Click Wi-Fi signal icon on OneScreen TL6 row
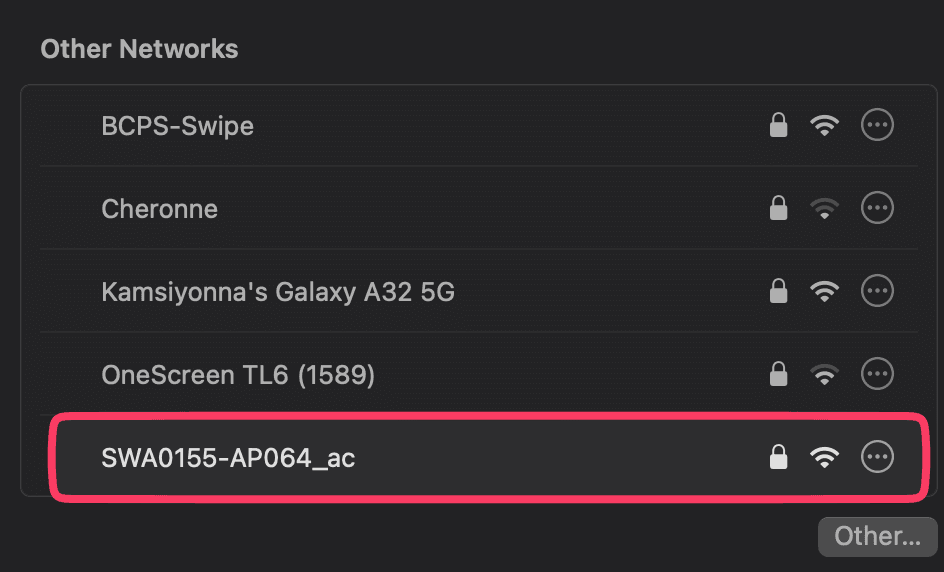Viewport: 944px width, 572px height. pyautogui.click(x=824, y=375)
